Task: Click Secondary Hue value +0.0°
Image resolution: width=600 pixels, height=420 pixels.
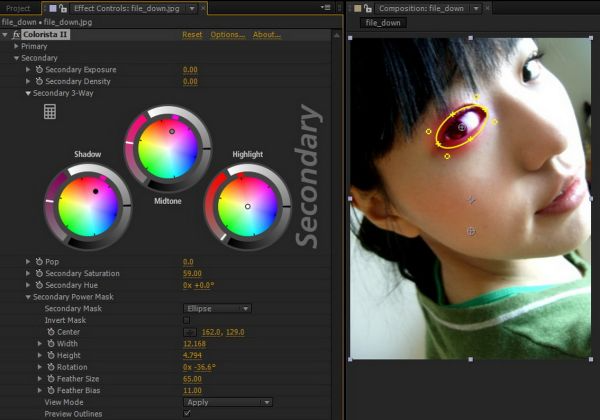Action: tap(204, 285)
